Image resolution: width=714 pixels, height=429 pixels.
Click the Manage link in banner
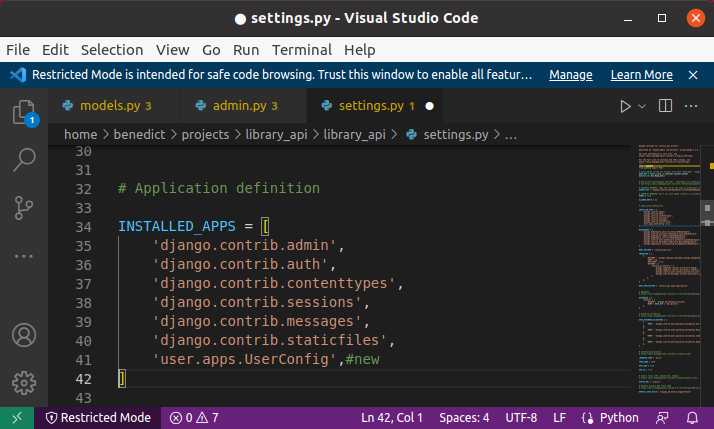point(571,75)
